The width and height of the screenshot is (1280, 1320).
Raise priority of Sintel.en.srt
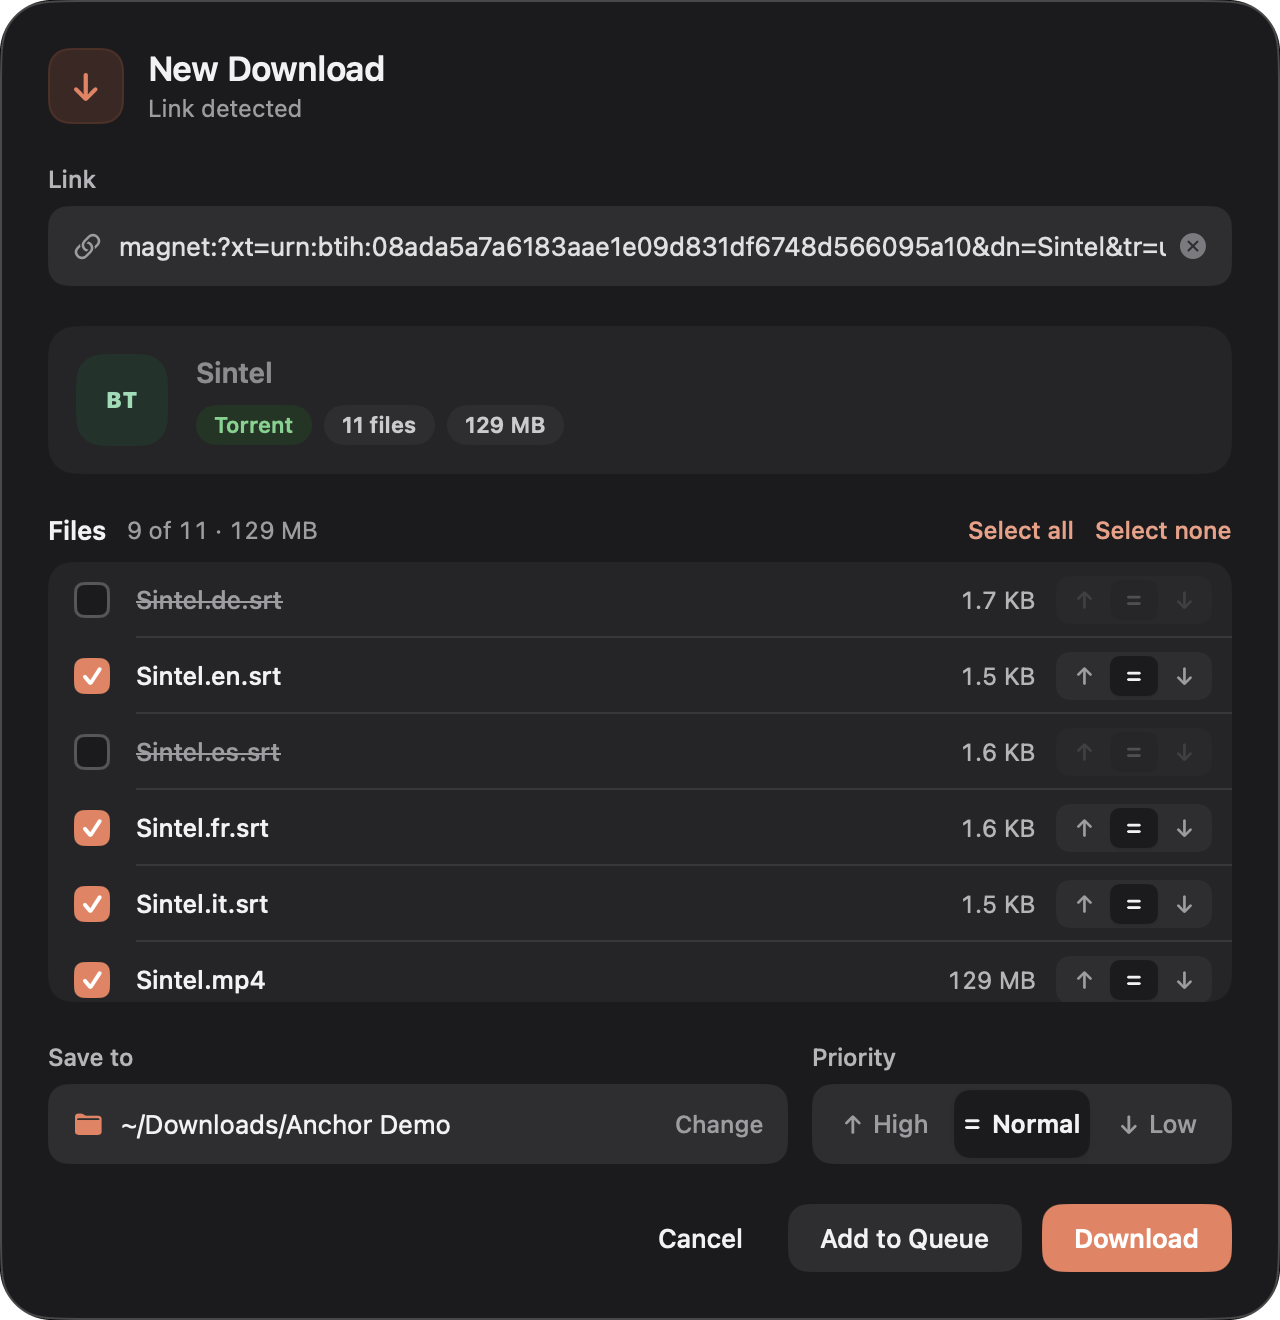pos(1084,676)
